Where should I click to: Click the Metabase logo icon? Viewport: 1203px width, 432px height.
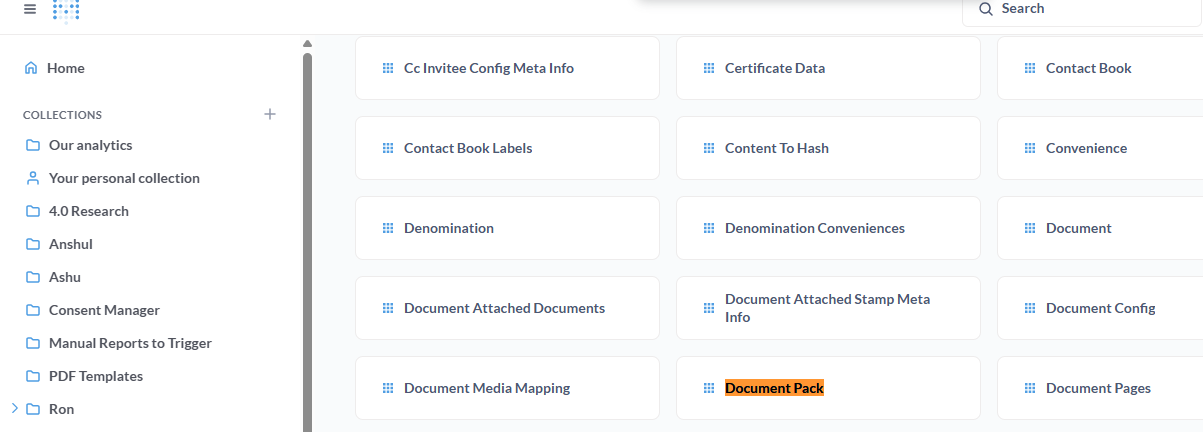pos(66,10)
